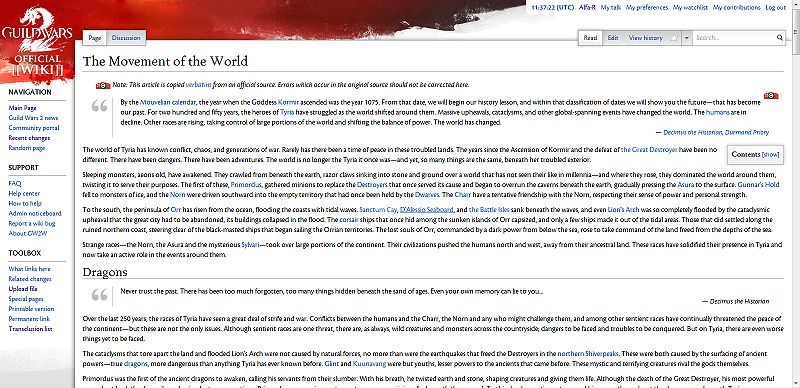Image resolution: width=800 pixels, height=388 pixels.
Task: Open Translation list link
Action: pyautogui.click(x=30, y=329)
